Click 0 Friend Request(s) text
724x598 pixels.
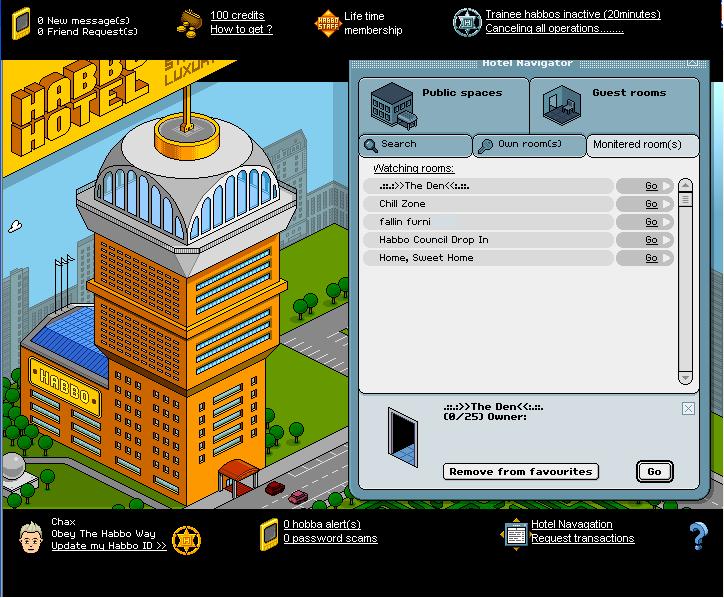click(x=87, y=32)
